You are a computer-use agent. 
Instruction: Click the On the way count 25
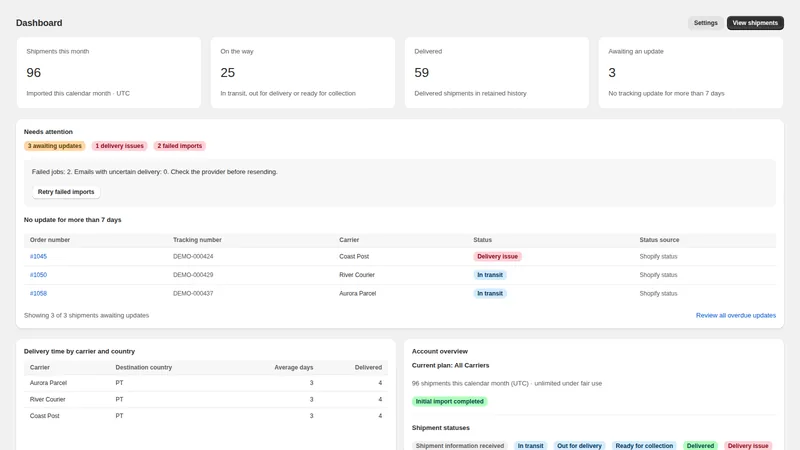click(228, 72)
